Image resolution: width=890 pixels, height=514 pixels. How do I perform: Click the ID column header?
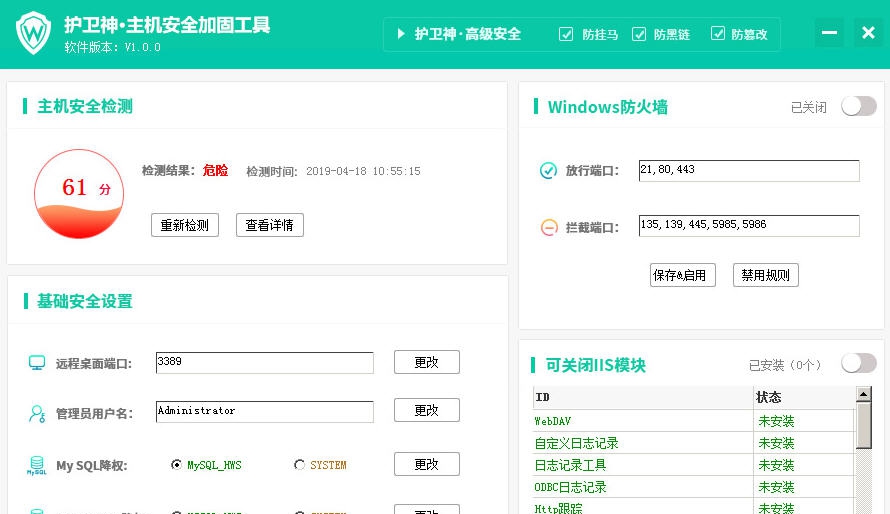pos(643,398)
